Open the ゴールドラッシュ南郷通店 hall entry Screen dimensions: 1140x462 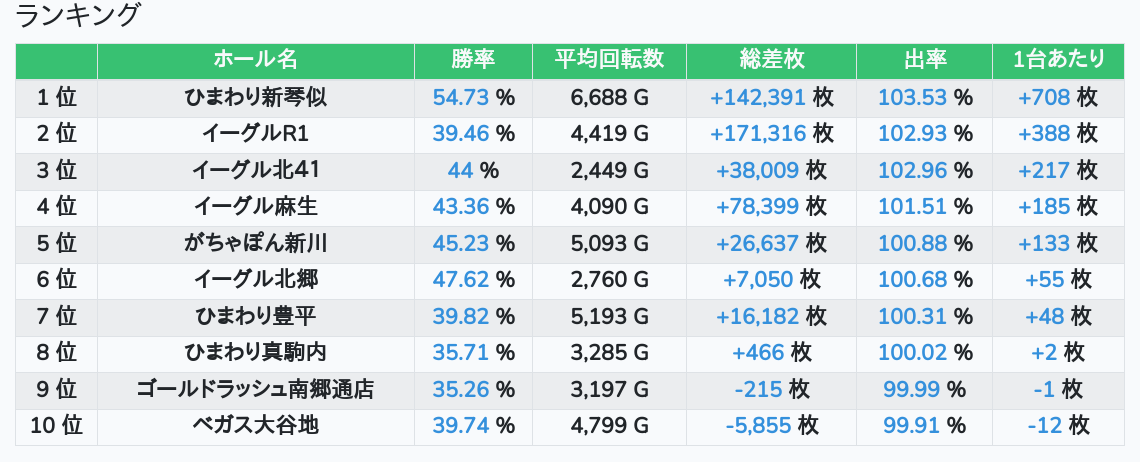256,389
